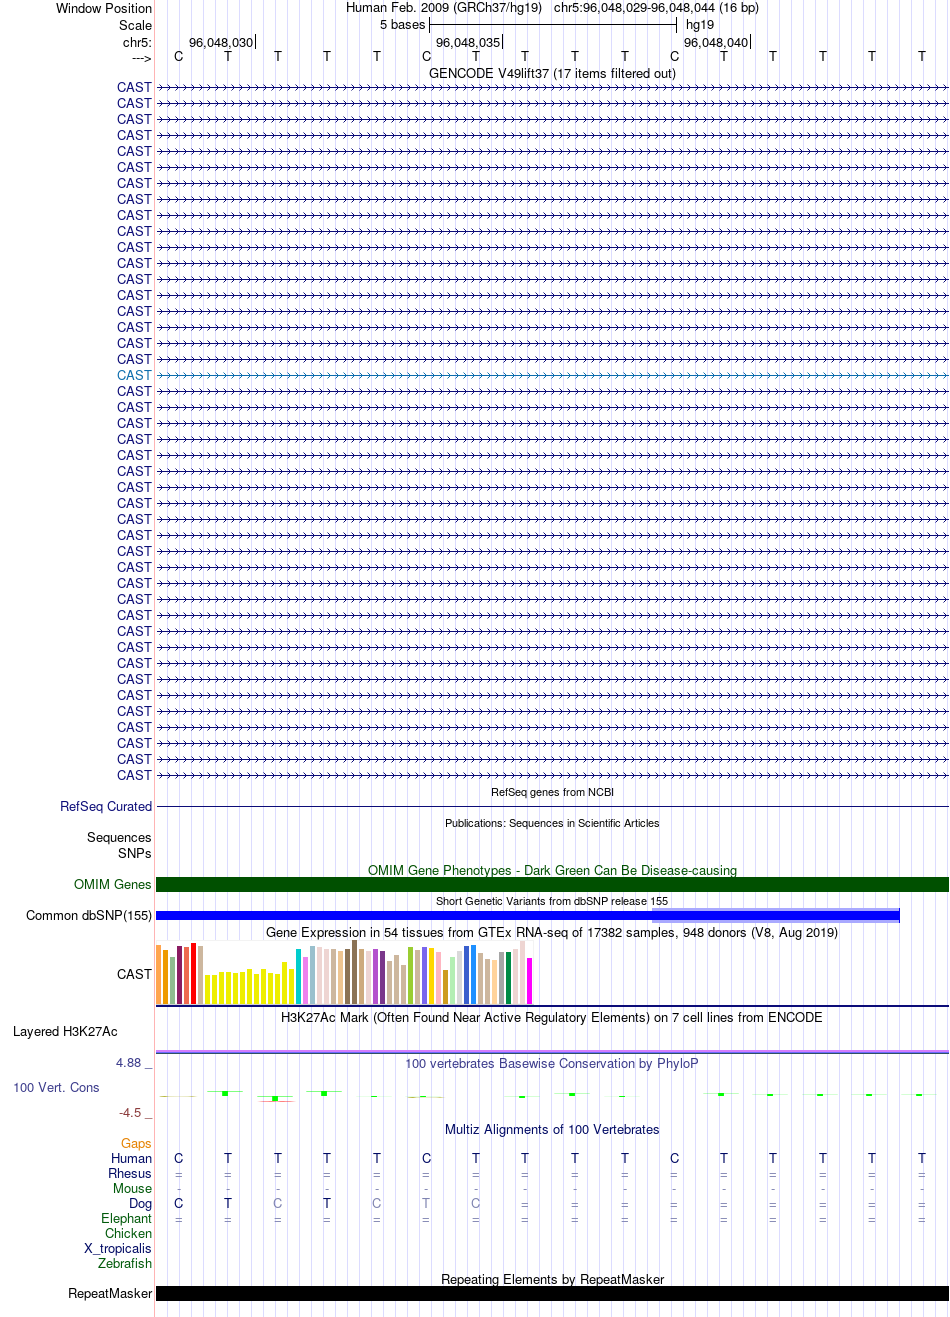Click the GENCODE V49lift37 track title
Screen dimensions: 950x1317
pos(552,73)
